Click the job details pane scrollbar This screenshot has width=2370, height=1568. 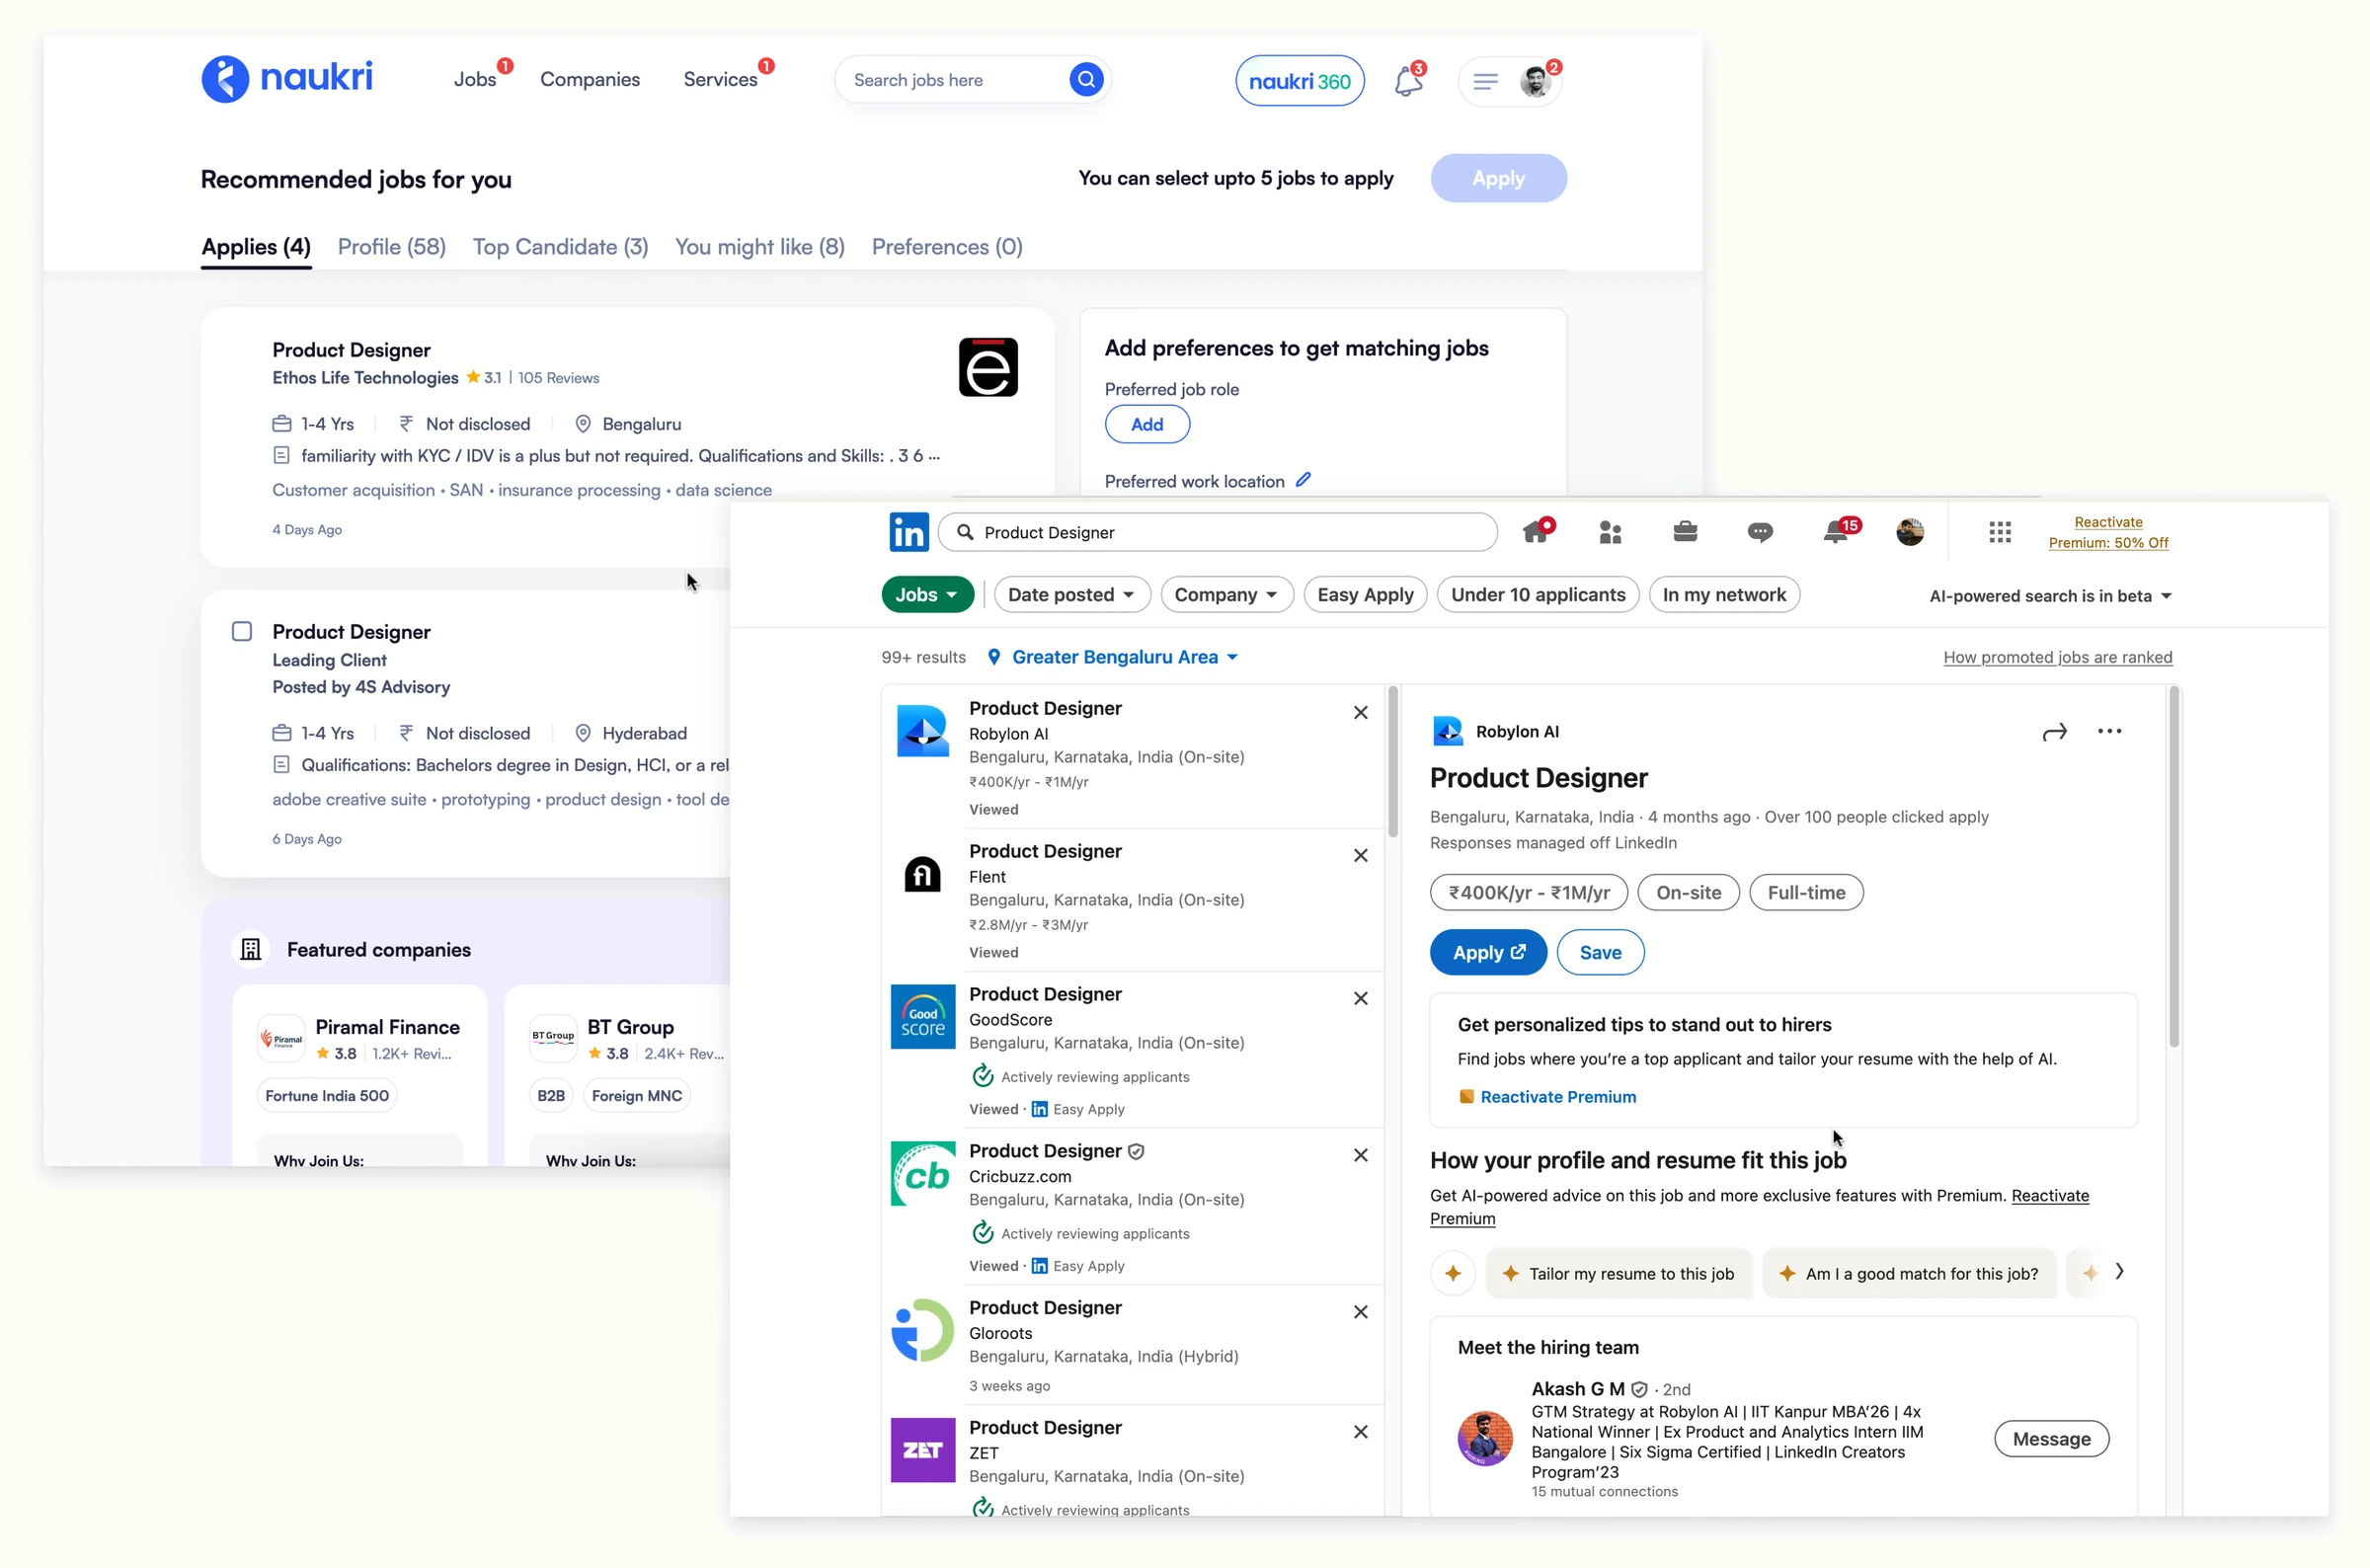[x=2173, y=866]
